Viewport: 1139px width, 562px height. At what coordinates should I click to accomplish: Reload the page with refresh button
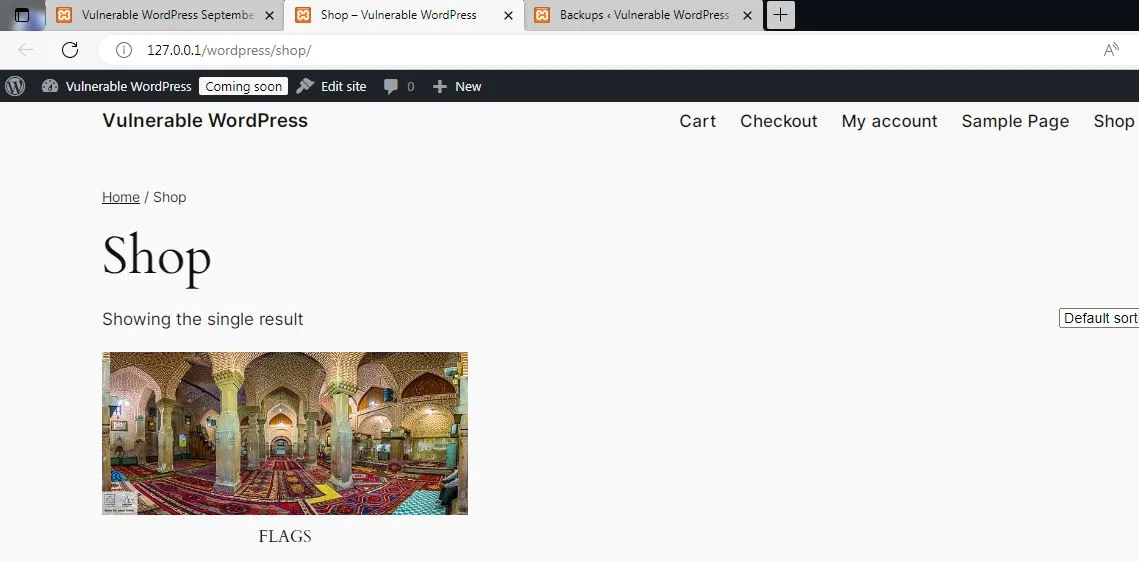(x=69, y=50)
